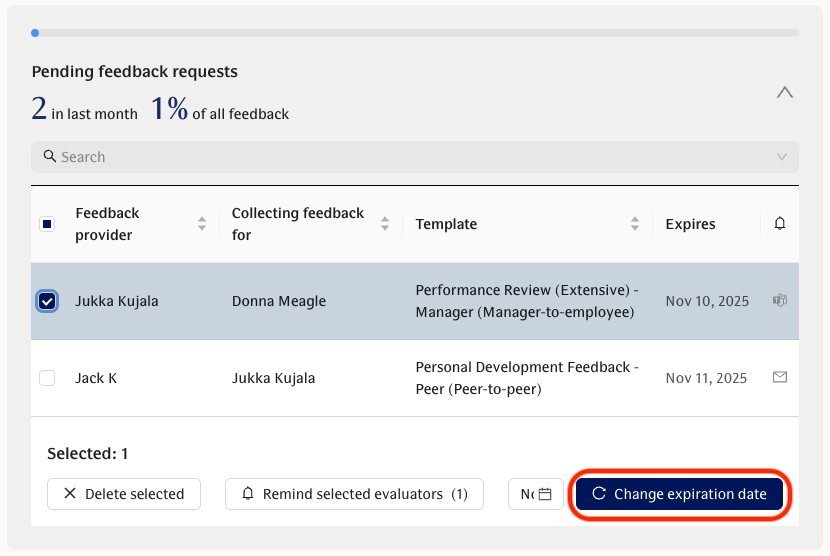Click the bell icon in the table header
The width and height of the screenshot is (830, 556).
[780, 224]
